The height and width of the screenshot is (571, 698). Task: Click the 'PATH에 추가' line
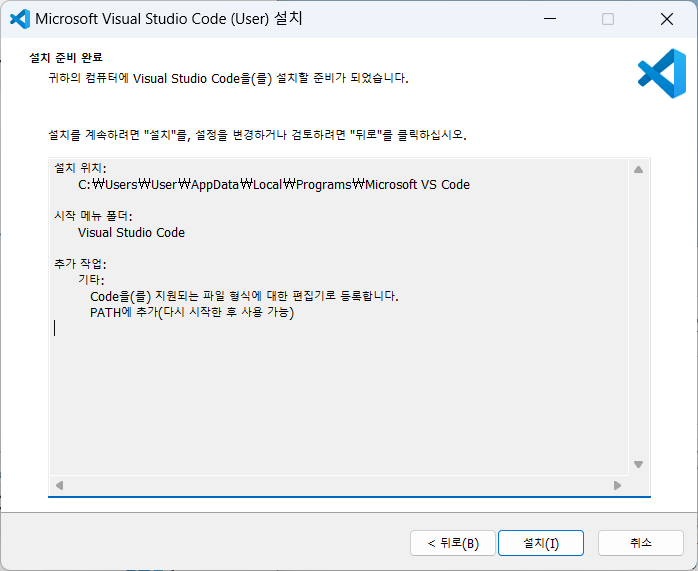[x=192, y=312]
